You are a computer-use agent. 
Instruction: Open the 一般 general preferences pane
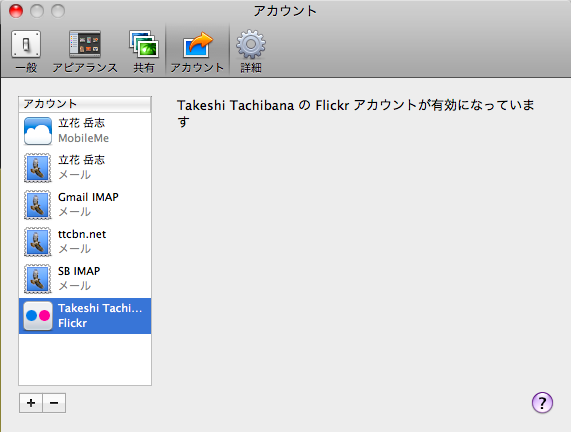(x=26, y=51)
